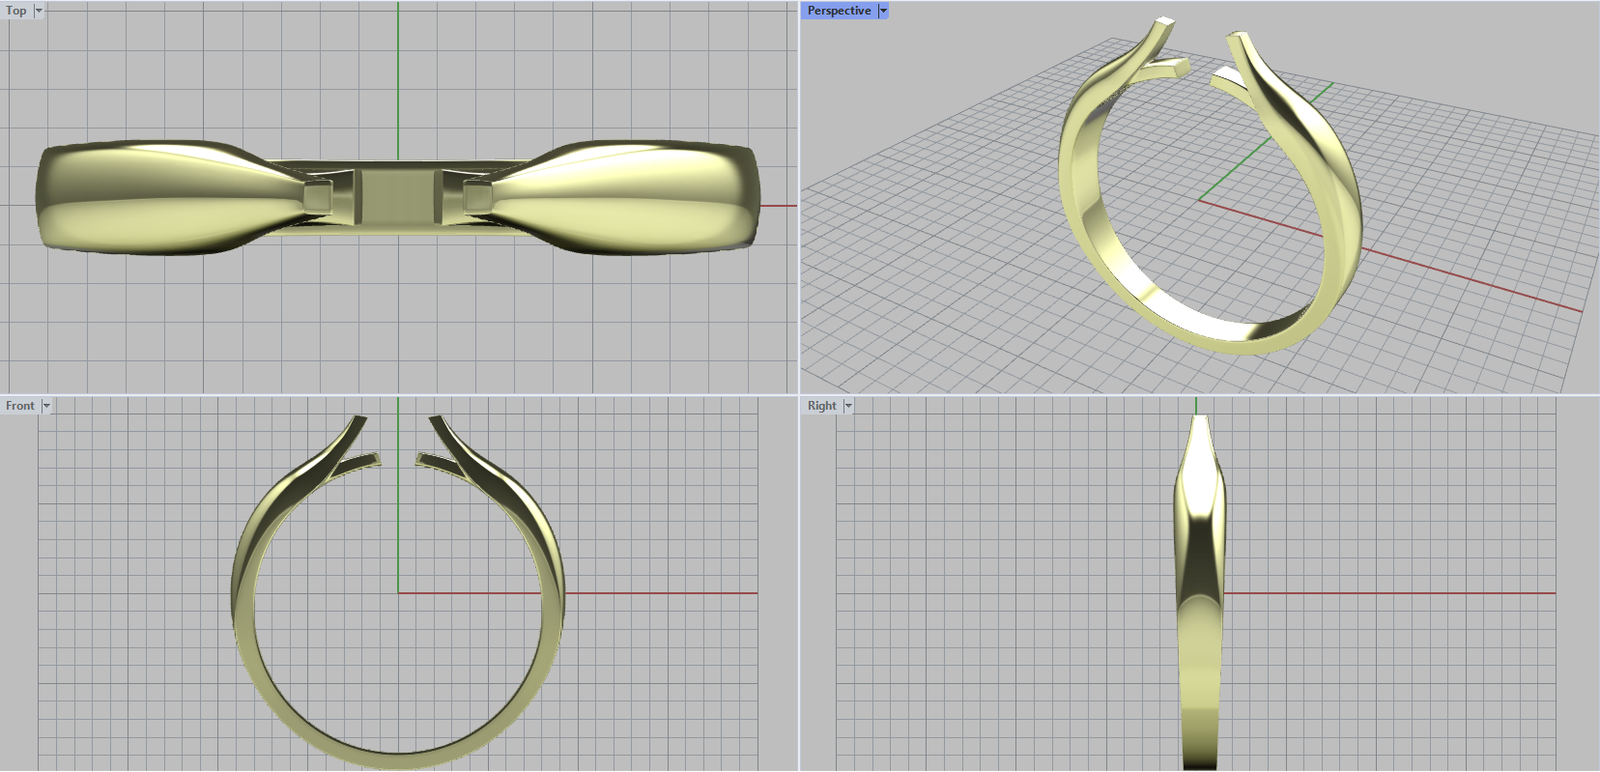The width and height of the screenshot is (1600, 772).
Task: Open the Top viewport dropdown arrow menu
Action: (x=39, y=11)
